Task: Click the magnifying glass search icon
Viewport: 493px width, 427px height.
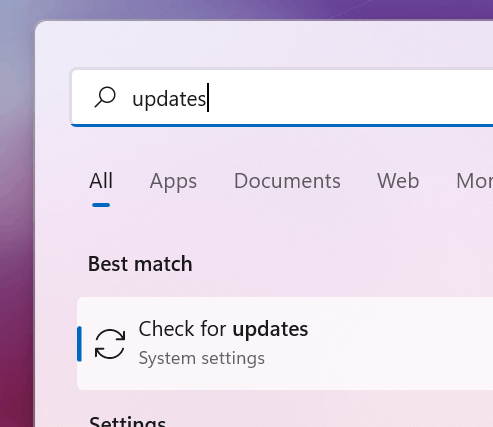Action: pos(105,97)
